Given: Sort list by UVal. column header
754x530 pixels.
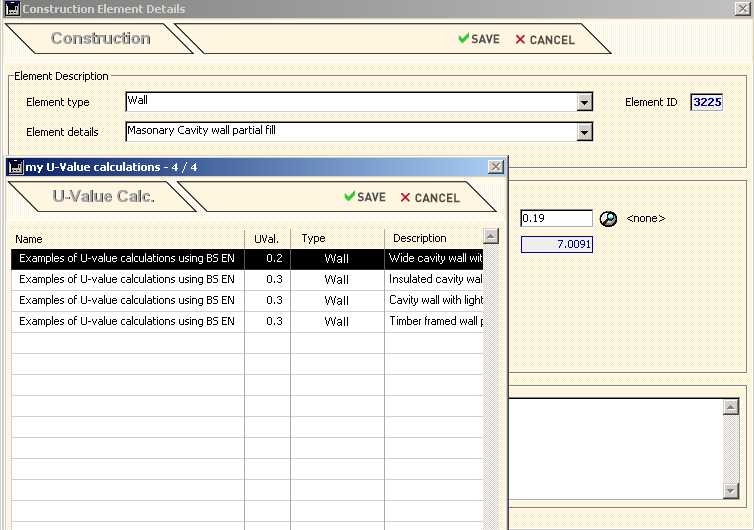Looking at the screenshot, I should (267, 239).
